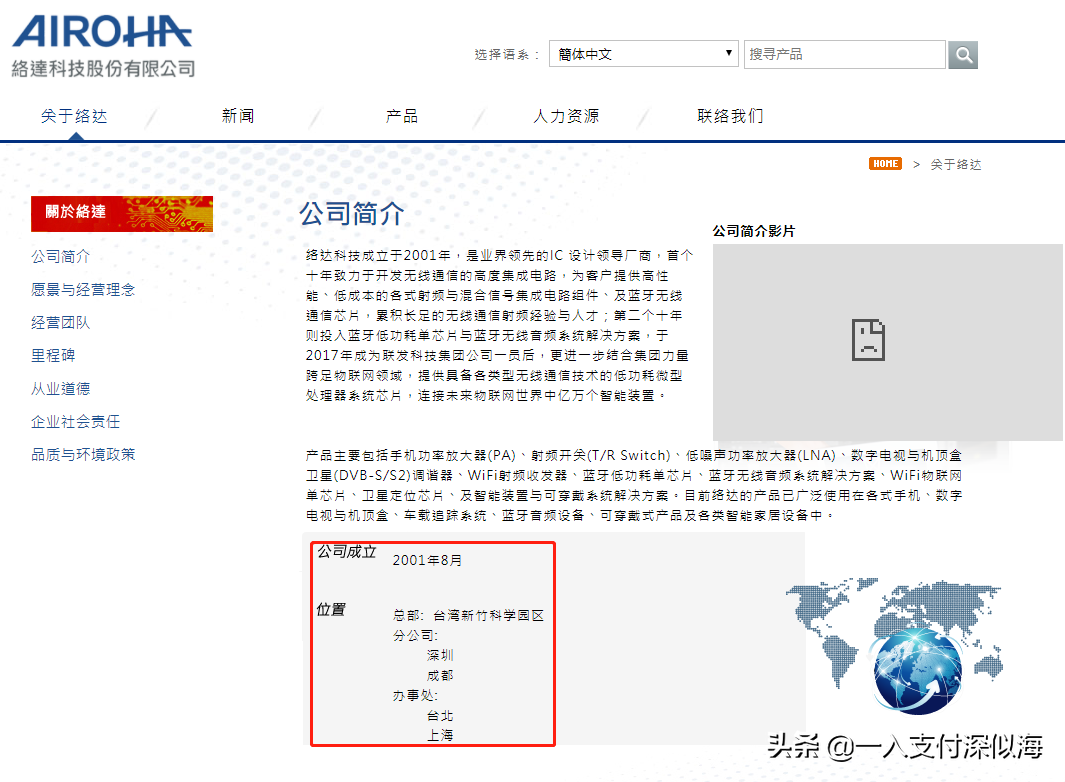The height and width of the screenshot is (782, 1065).
Task: Open the 经营团队 sidebar link
Action: click(x=61, y=322)
